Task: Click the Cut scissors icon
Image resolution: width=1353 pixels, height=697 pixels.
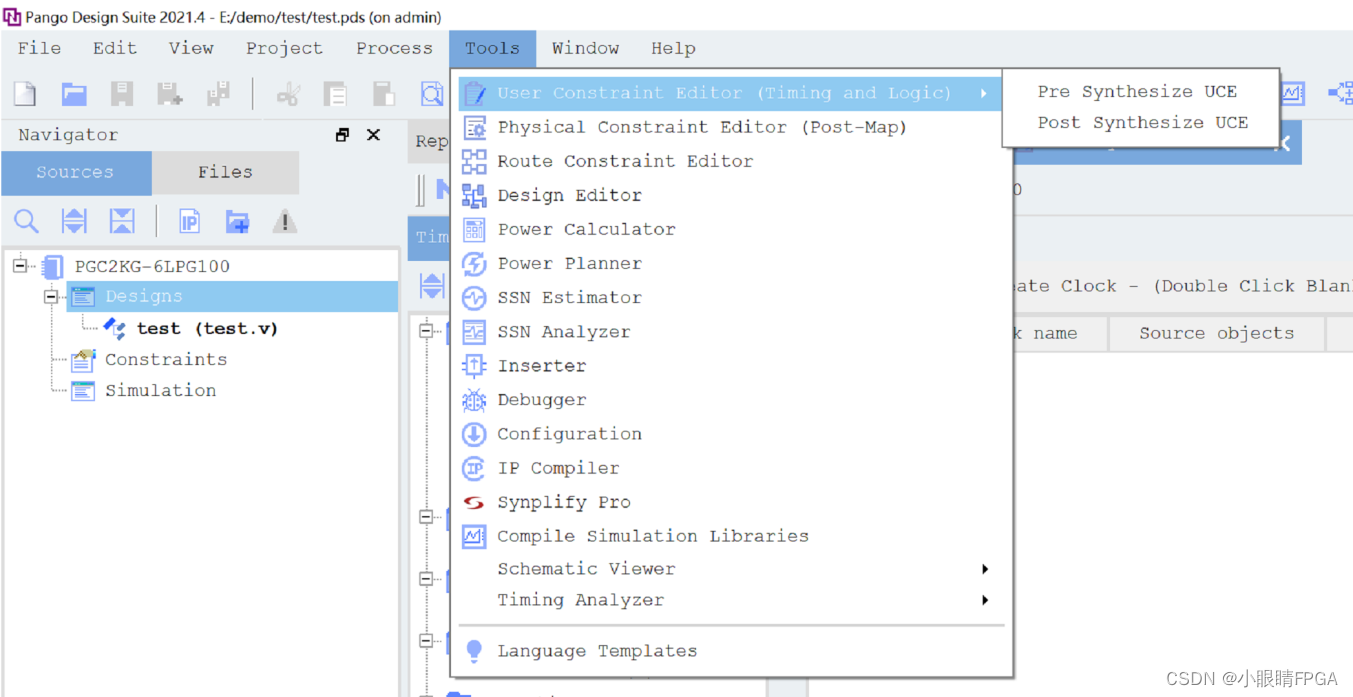Action: (x=288, y=94)
